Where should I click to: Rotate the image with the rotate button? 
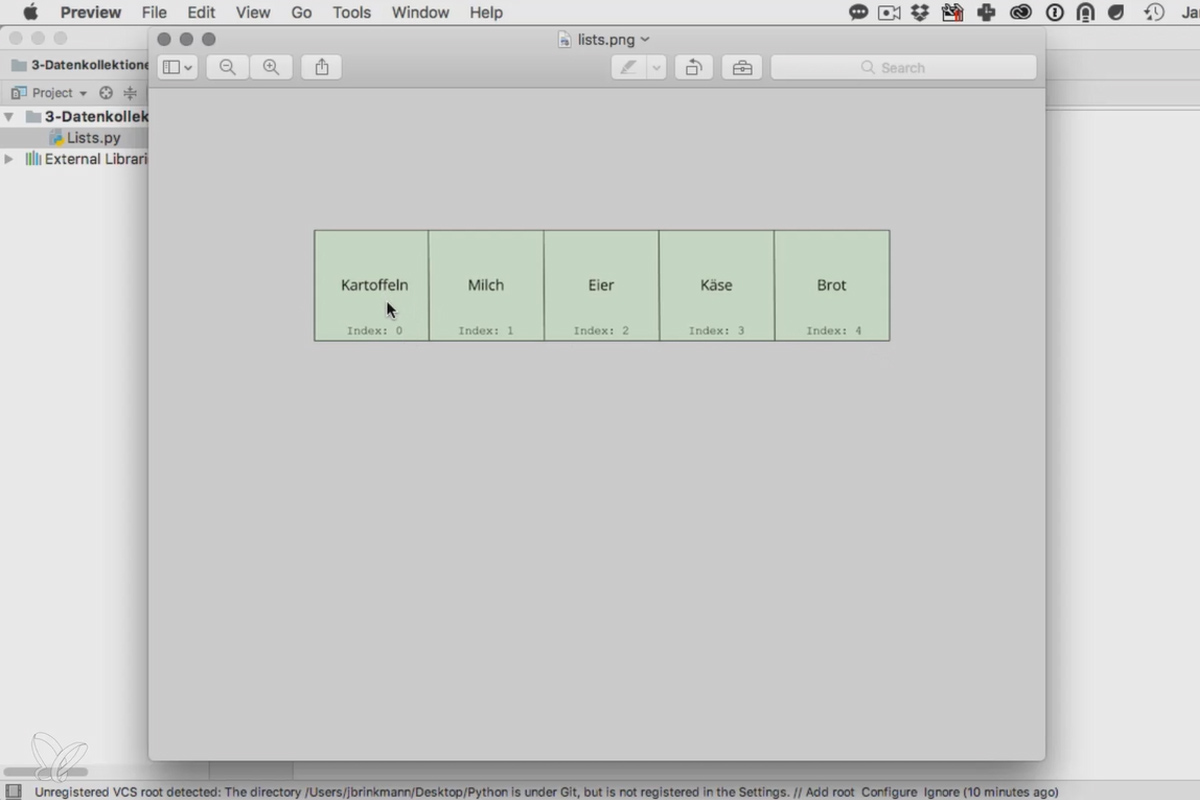[693, 67]
